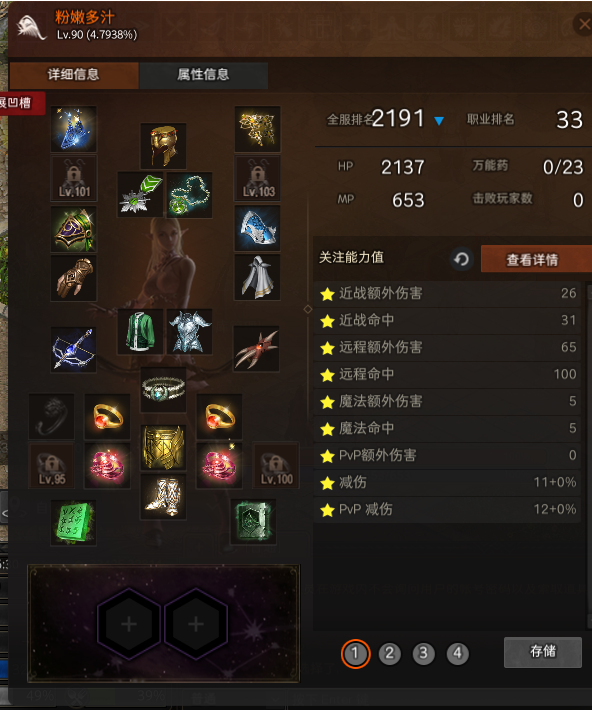The image size is (592, 710).
Task: Add item to first hexagon slot
Action: tap(129, 624)
